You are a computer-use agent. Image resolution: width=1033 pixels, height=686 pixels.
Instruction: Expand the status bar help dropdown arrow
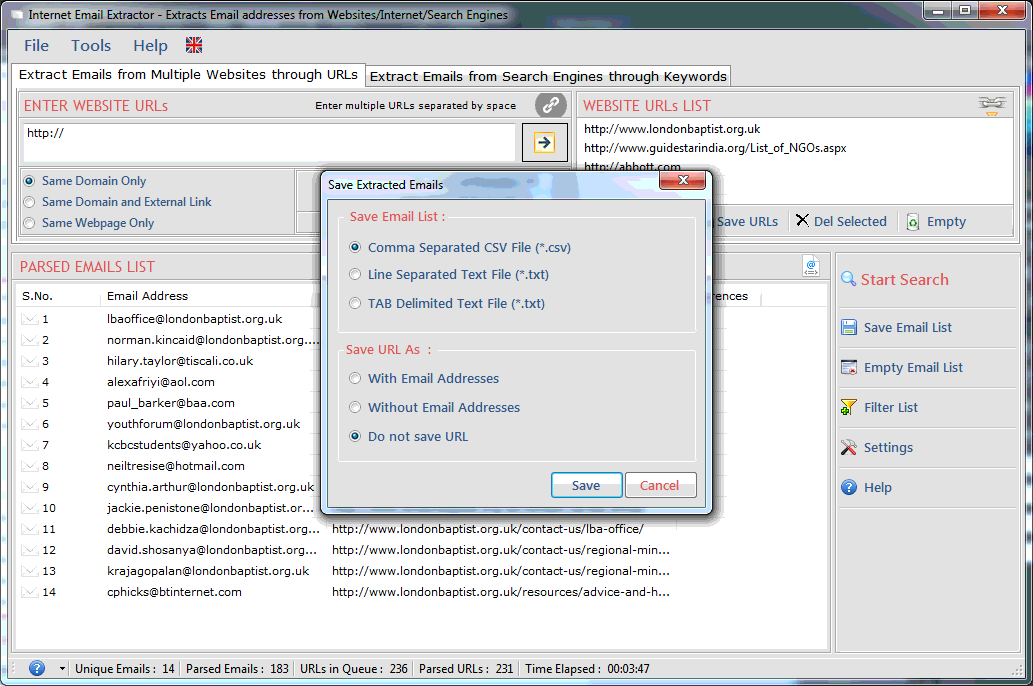(x=62, y=668)
